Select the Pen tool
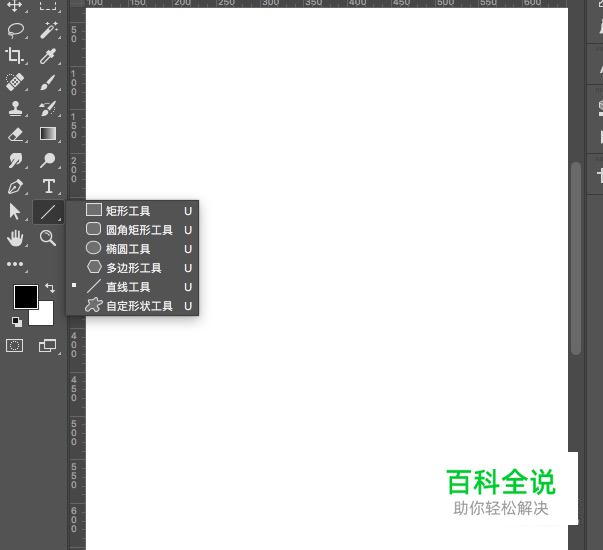603x550 pixels. coord(15,187)
